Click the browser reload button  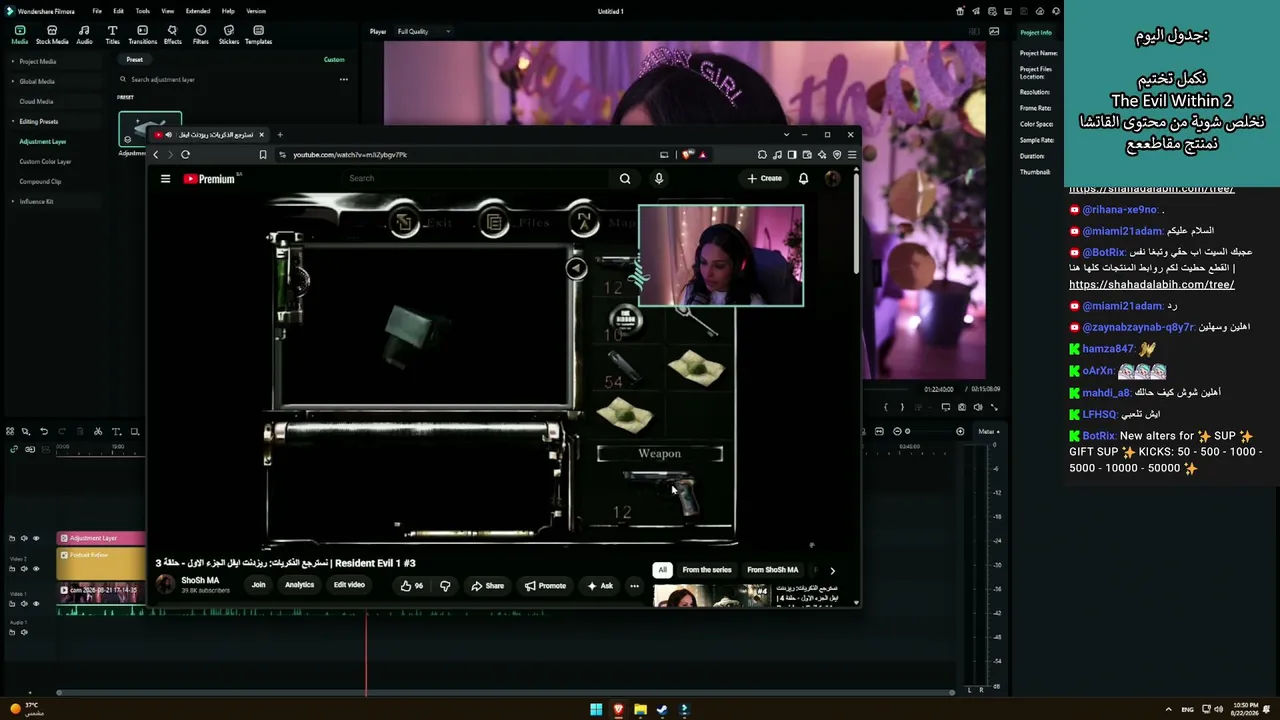185,155
